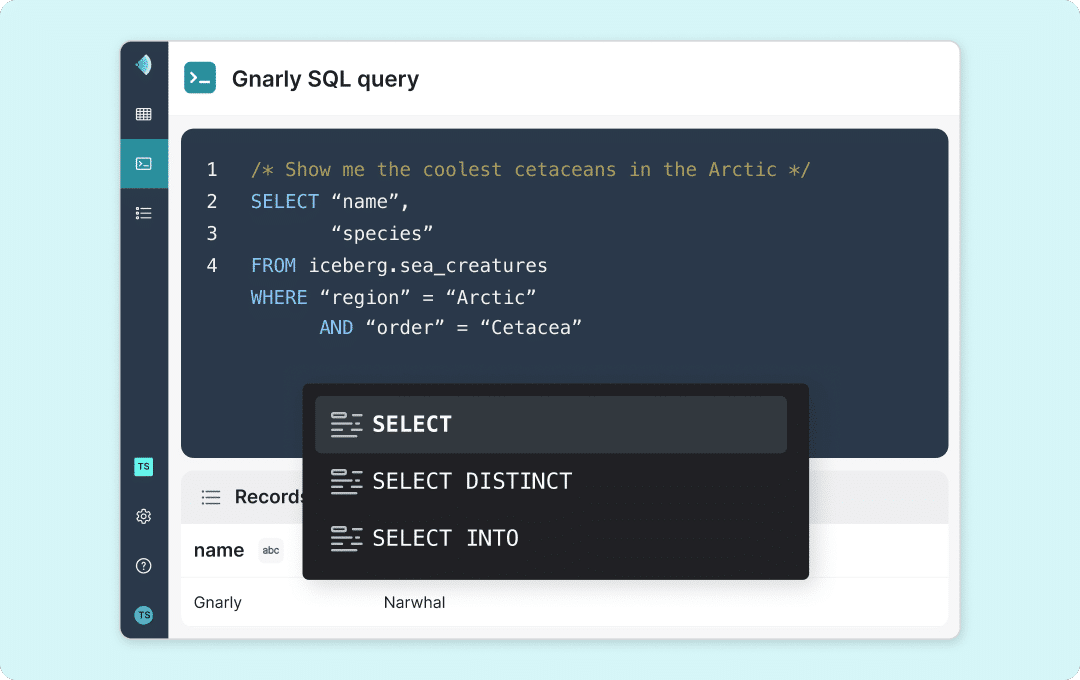The width and height of the screenshot is (1080, 680).
Task: Click the abc type badge next to name
Action: click(271, 550)
